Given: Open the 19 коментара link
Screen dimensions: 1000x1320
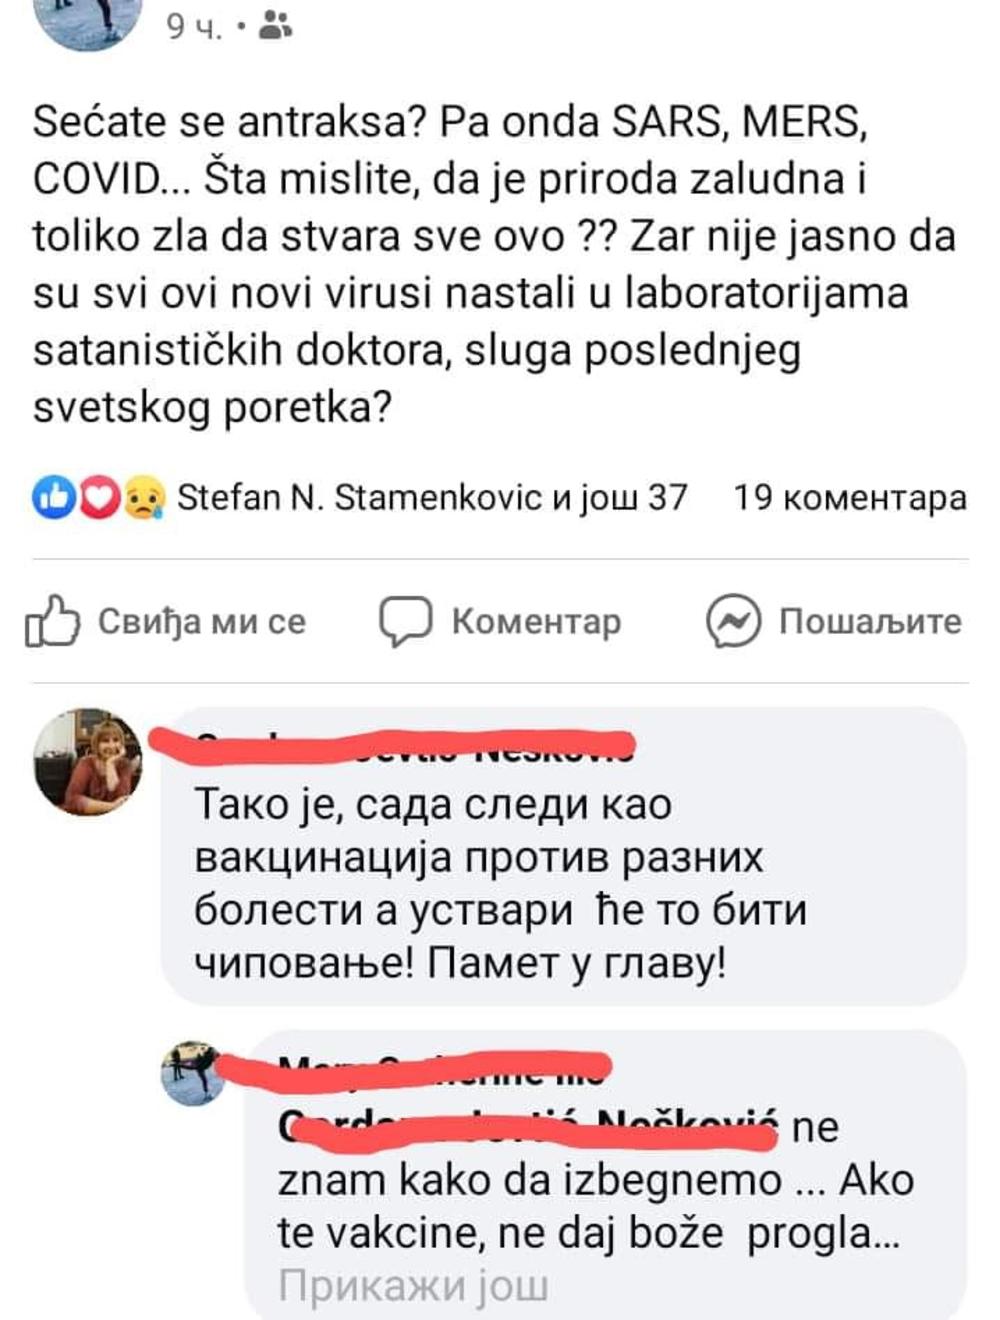Looking at the screenshot, I should pos(850,498).
